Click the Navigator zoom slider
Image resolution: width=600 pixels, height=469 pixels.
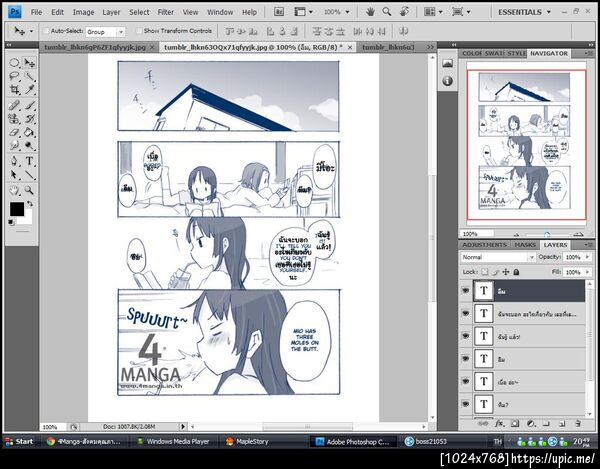point(547,234)
